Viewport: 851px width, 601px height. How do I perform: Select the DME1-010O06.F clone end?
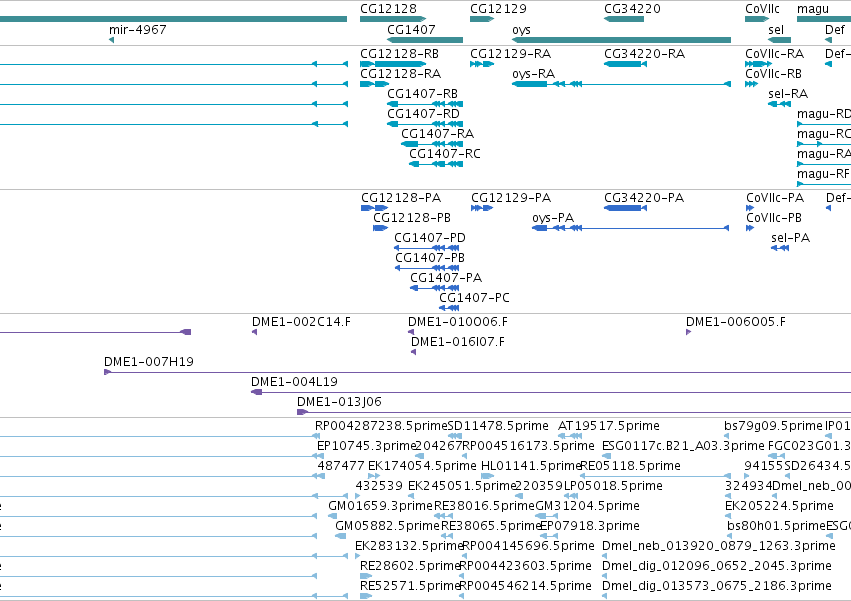point(411,332)
